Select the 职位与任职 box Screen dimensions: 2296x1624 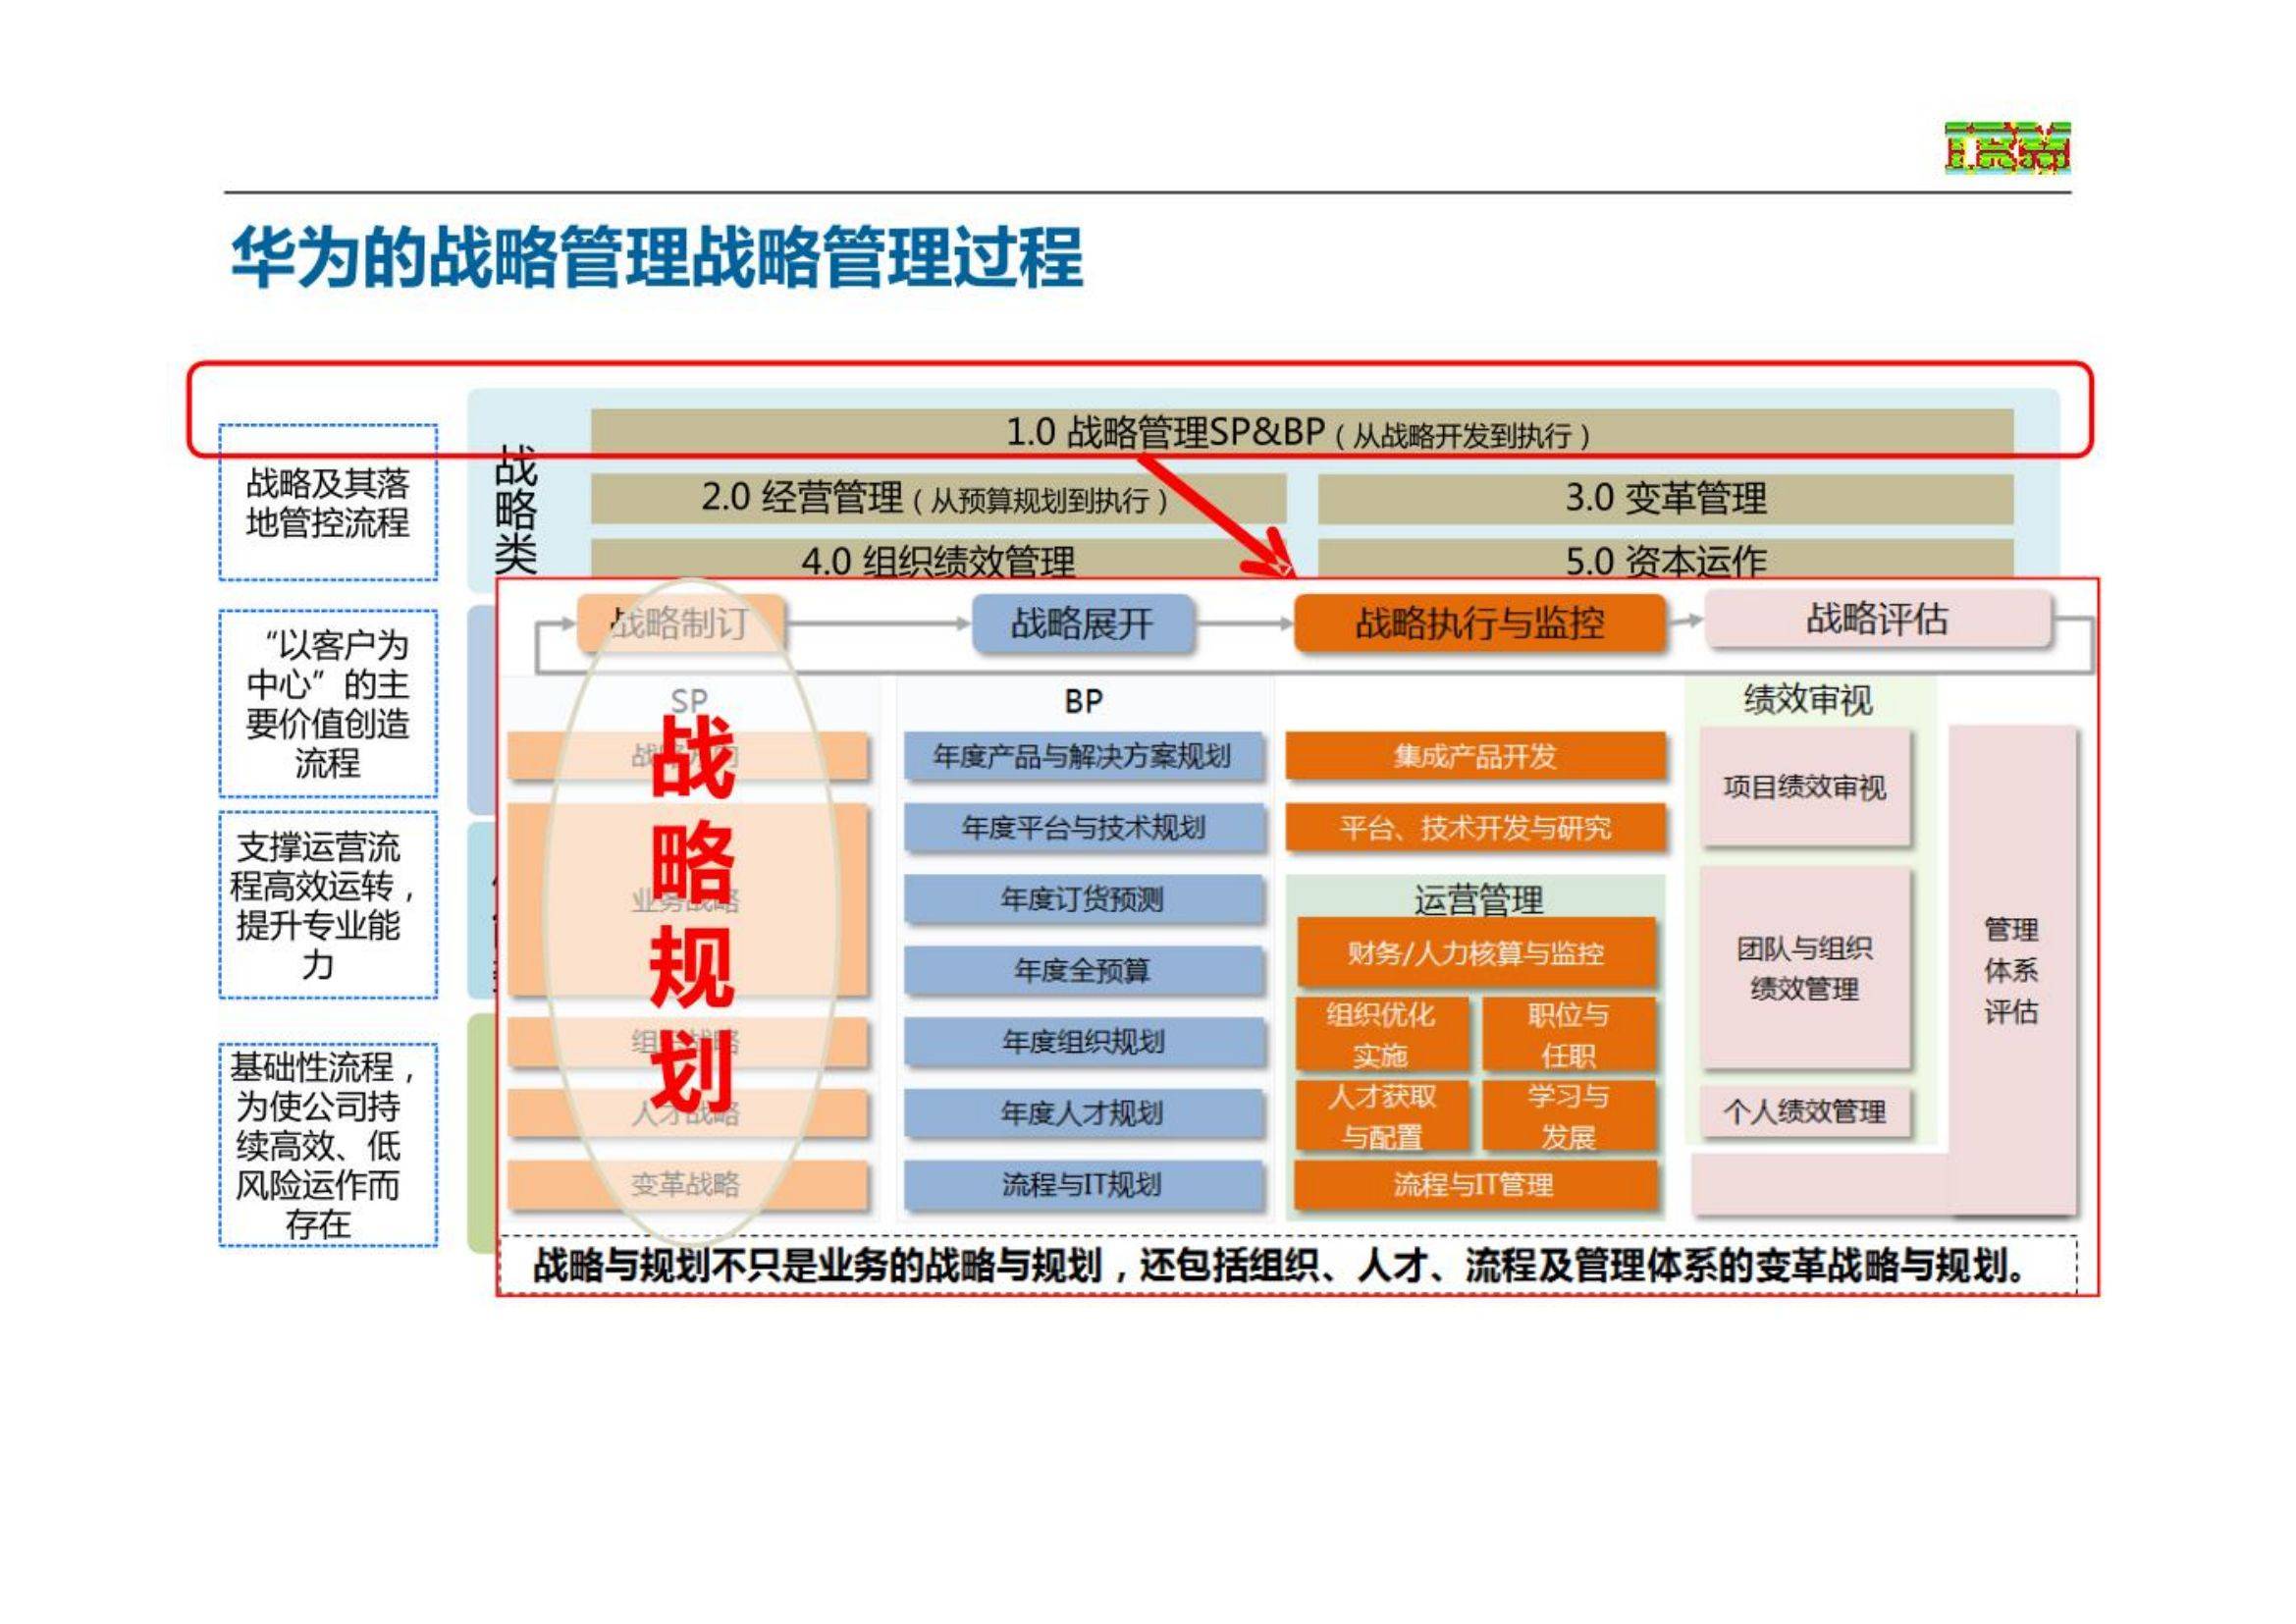(x=1569, y=1035)
